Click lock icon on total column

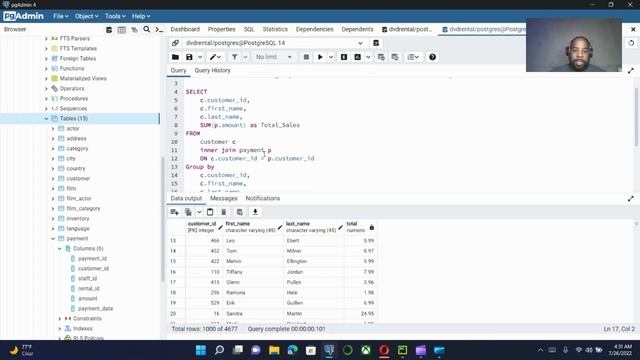[371, 227]
